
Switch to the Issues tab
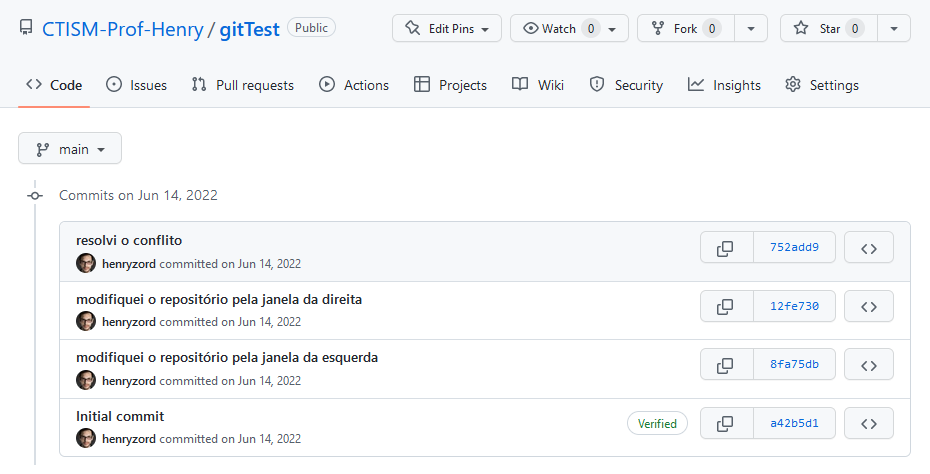137,85
